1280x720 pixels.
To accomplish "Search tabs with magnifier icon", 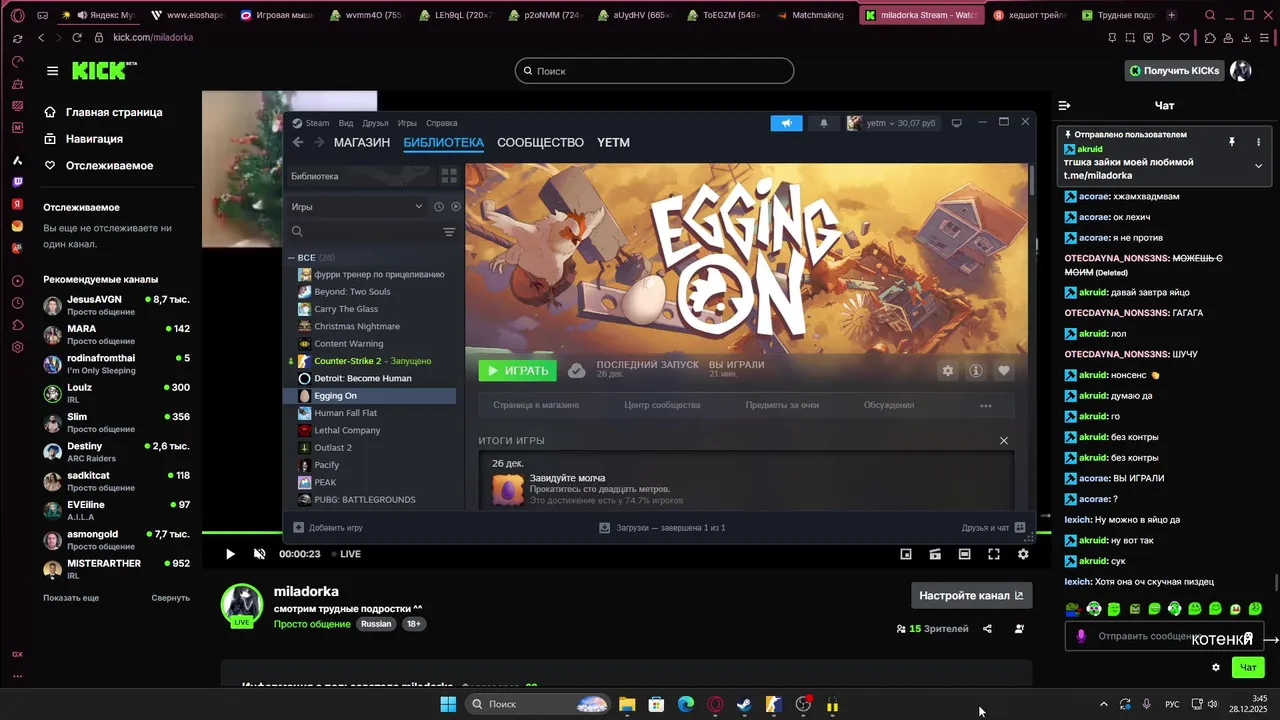I will pyautogui.click(x=1210, y=15).
